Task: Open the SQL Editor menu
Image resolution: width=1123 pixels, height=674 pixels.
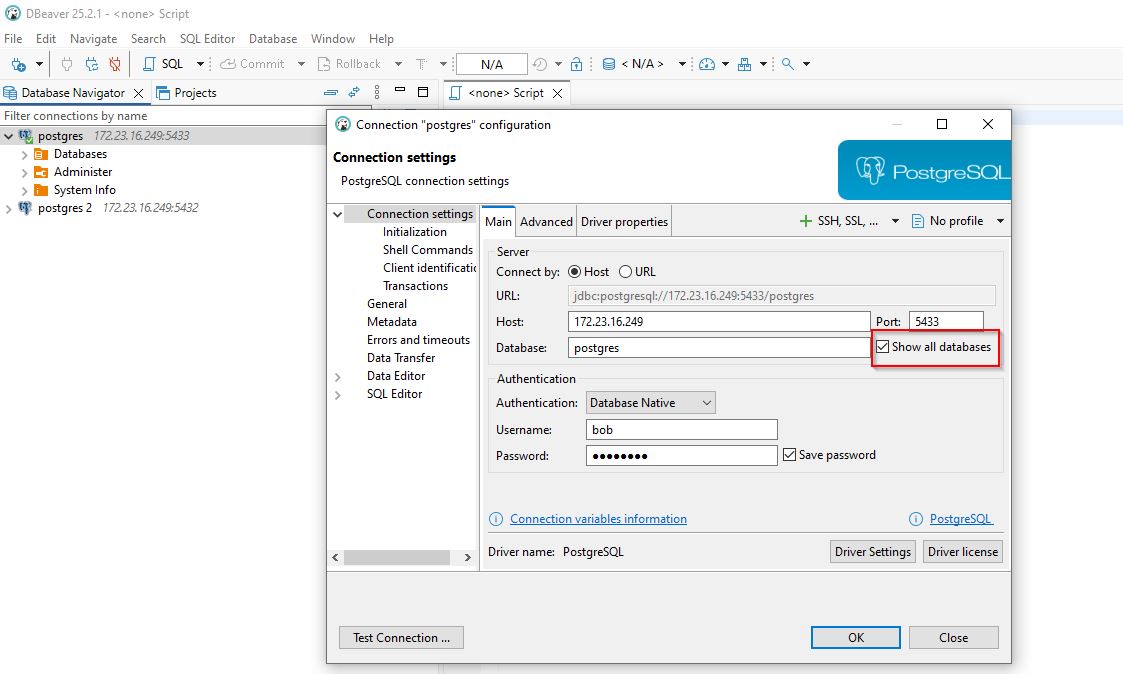Action: 207,39
